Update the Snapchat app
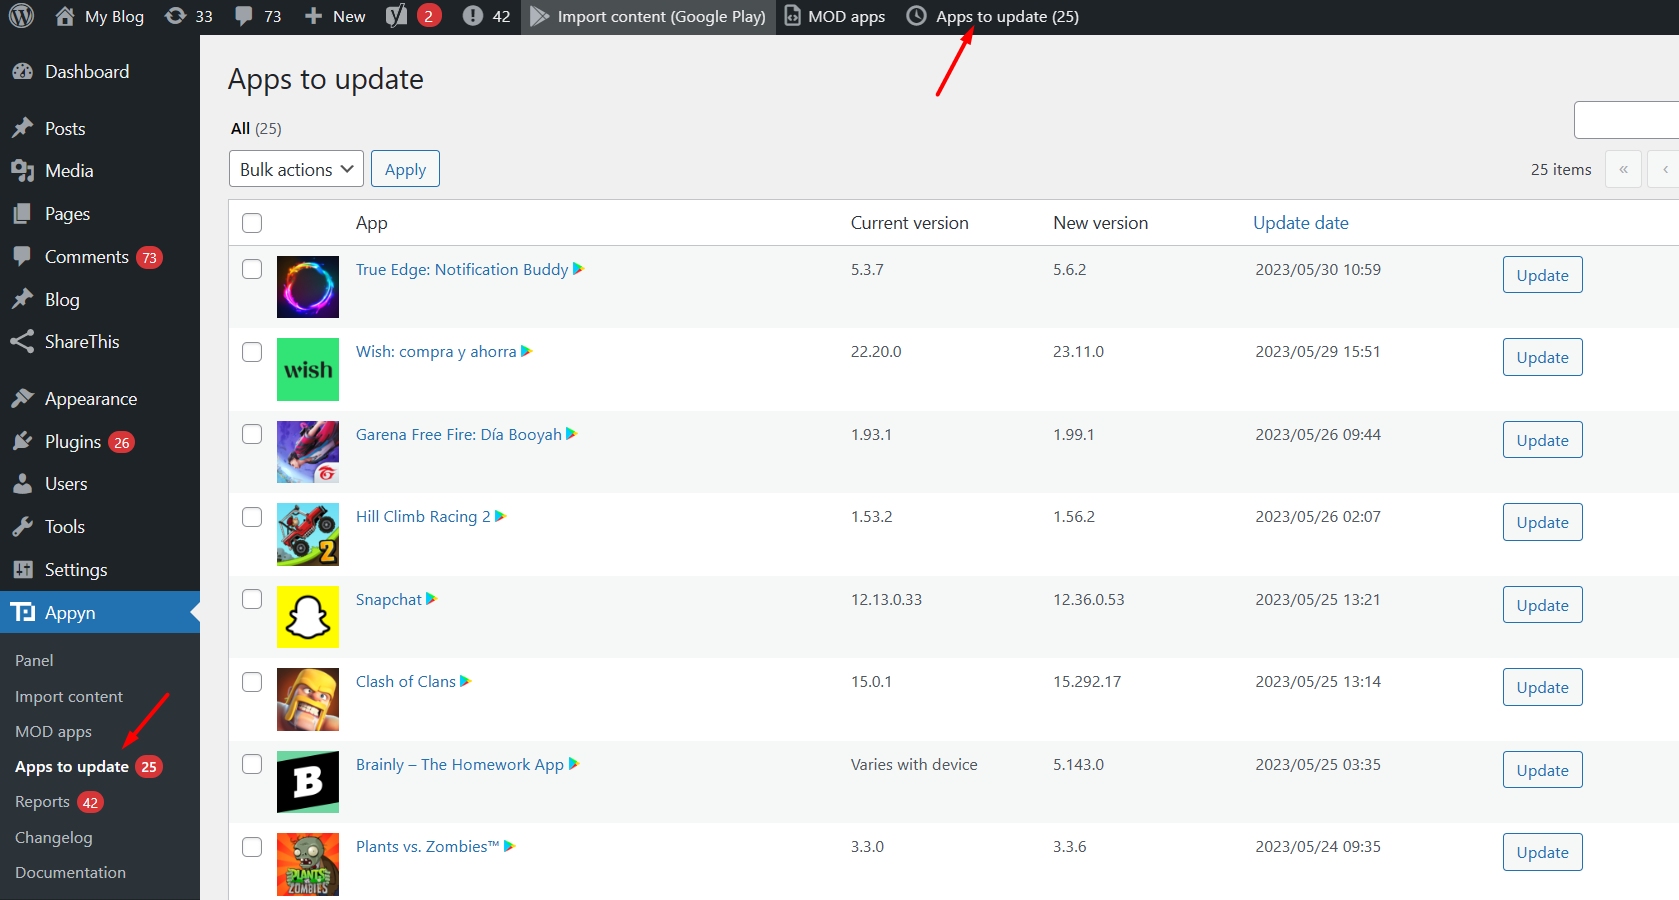This screenshot has height=900, width=1679. coord(1542,605)
